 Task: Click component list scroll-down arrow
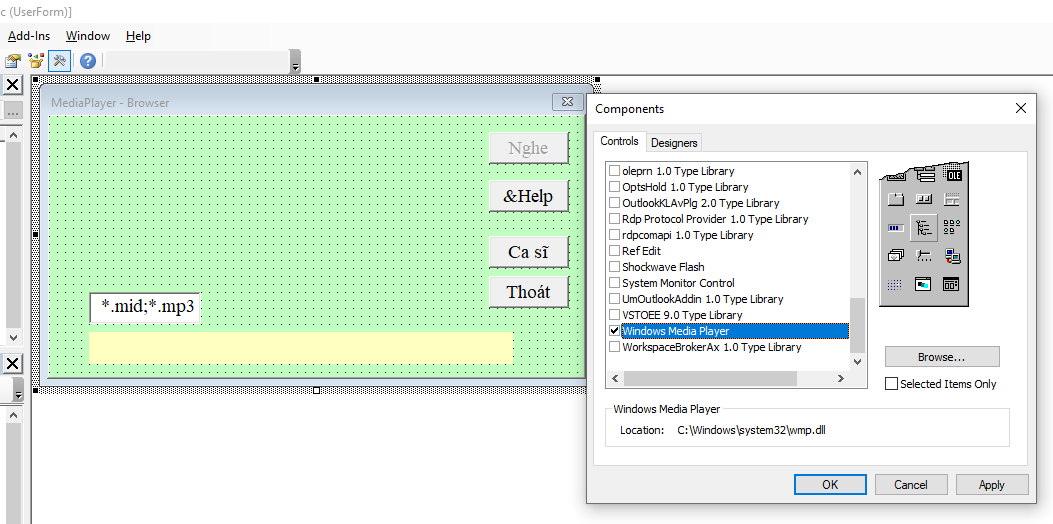point(857,362)
